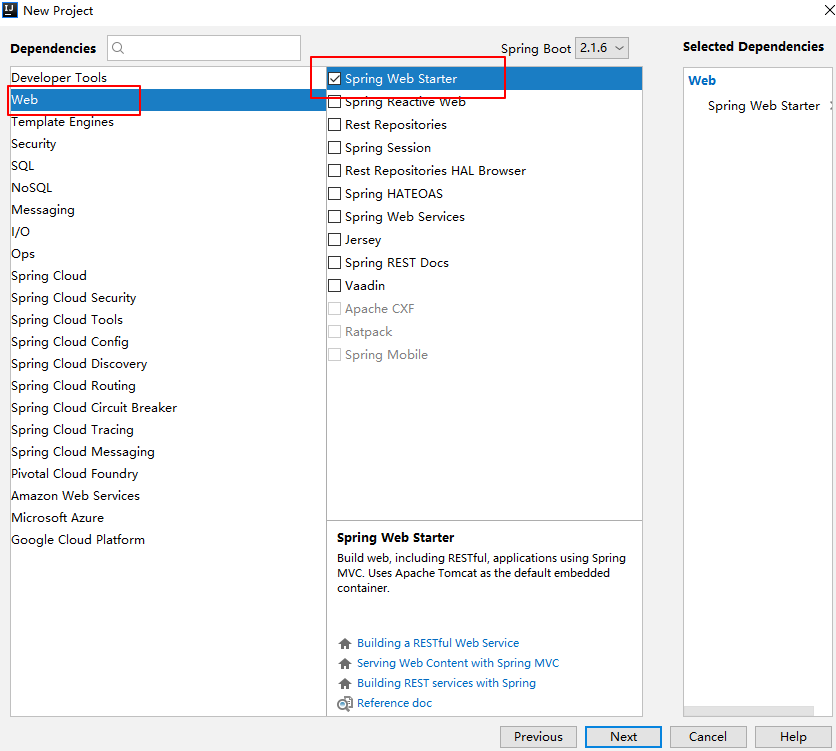Select Developer Tools category

point(168,78)
